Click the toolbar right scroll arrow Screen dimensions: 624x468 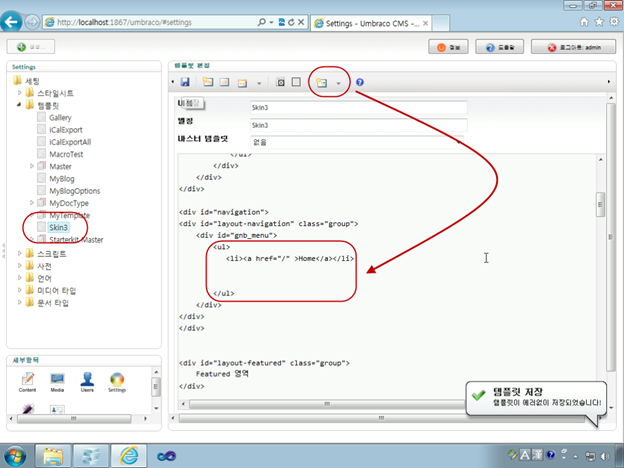tap(609, 82)
